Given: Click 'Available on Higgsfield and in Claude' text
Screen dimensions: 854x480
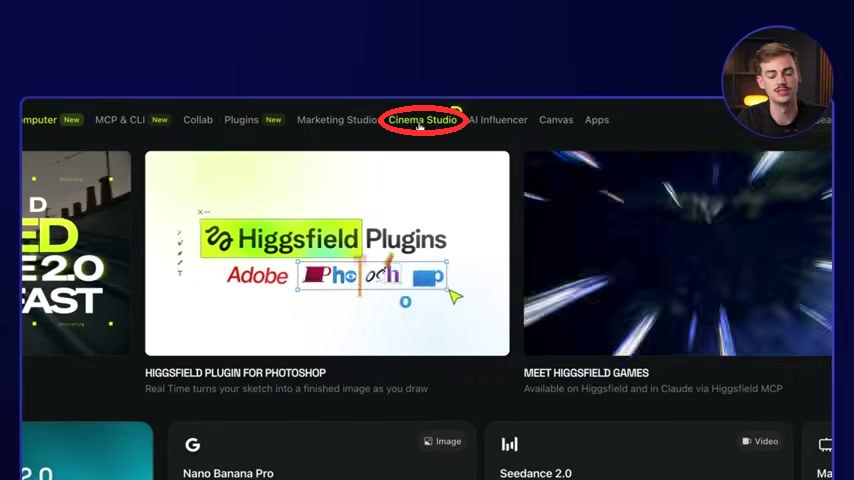Looking at the screenshot, I should 653,389.
